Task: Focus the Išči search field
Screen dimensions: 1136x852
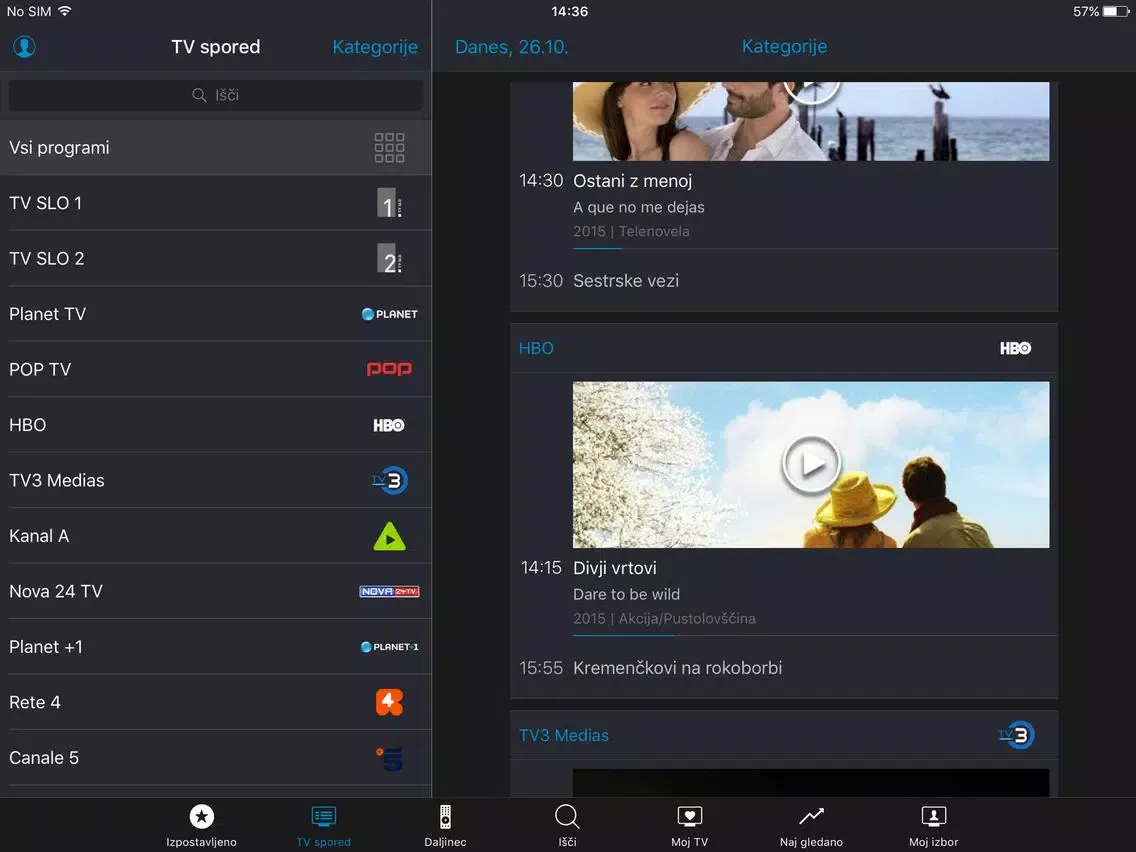Action: click(215, 96)
